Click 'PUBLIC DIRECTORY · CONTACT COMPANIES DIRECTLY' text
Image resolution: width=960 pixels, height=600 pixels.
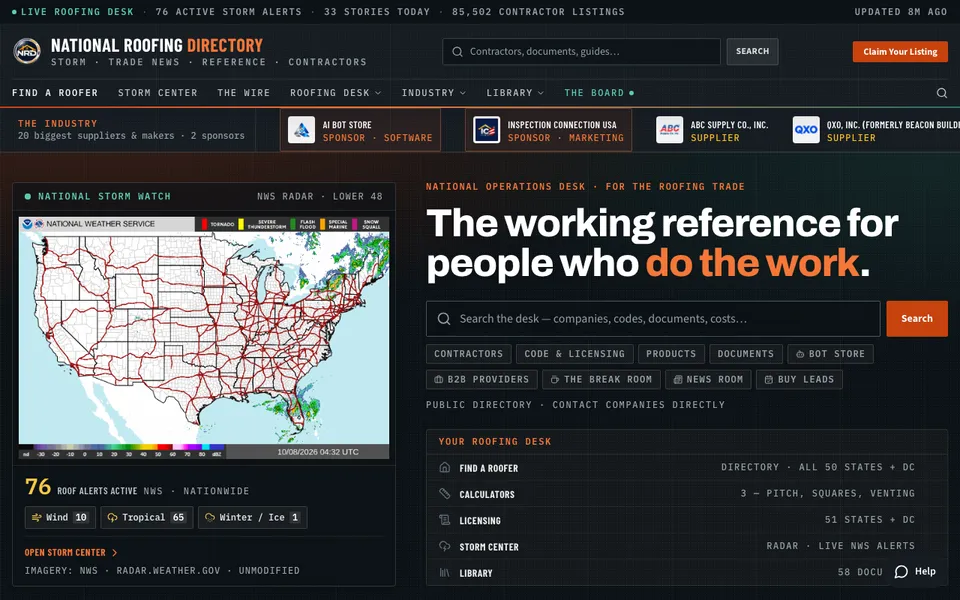click(576, 405)
